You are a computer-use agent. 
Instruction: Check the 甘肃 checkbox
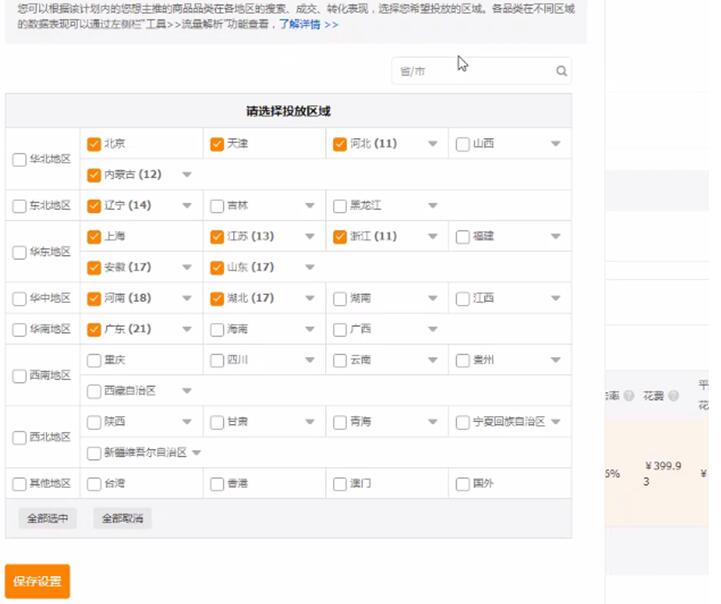217,422
